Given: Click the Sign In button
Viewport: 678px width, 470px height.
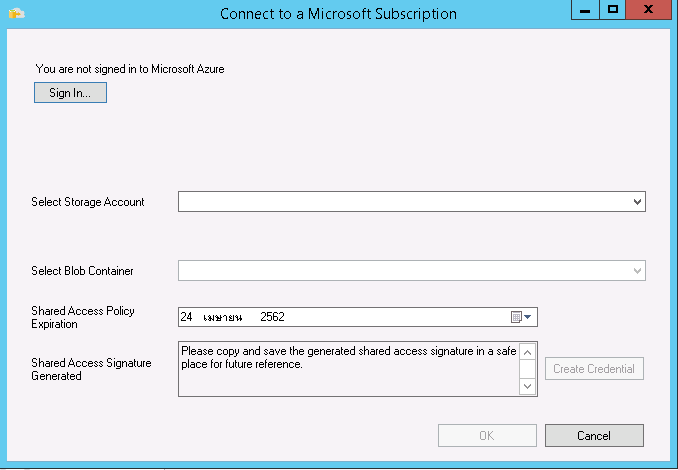Looking at the screenshot, I should coord(70,93).
